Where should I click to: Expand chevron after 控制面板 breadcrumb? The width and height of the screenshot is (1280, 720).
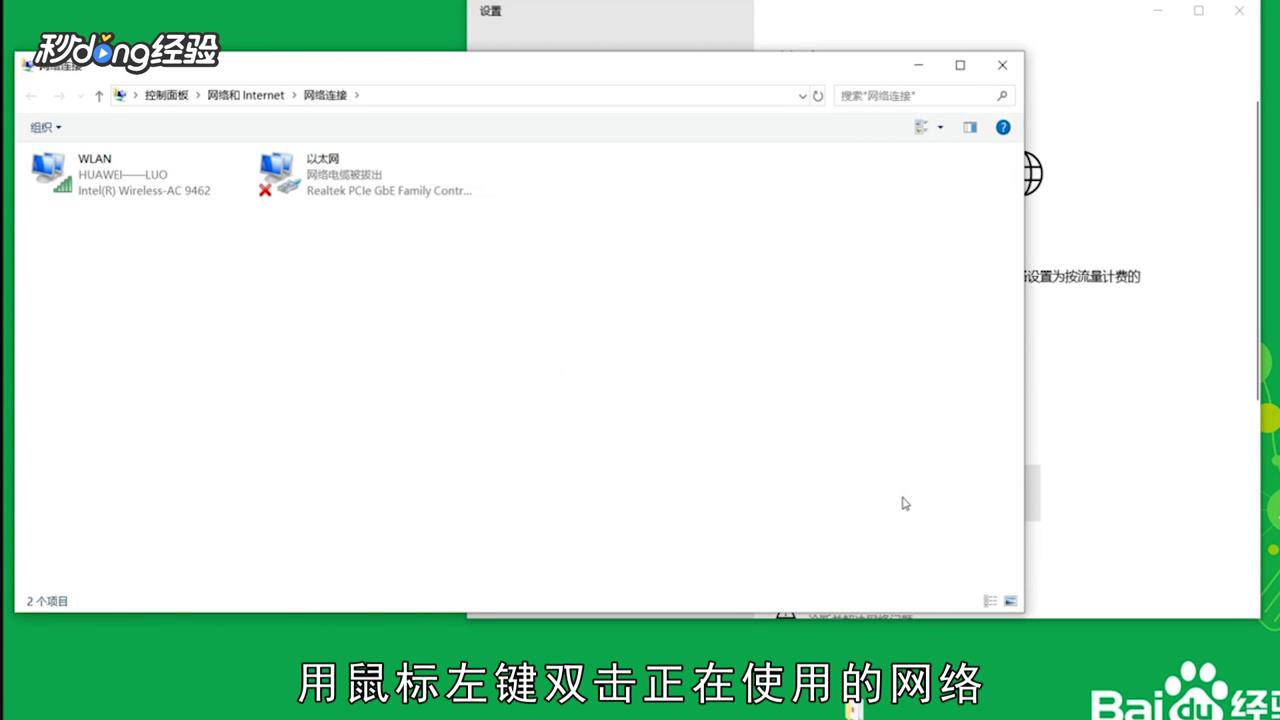tap(197, 96)
